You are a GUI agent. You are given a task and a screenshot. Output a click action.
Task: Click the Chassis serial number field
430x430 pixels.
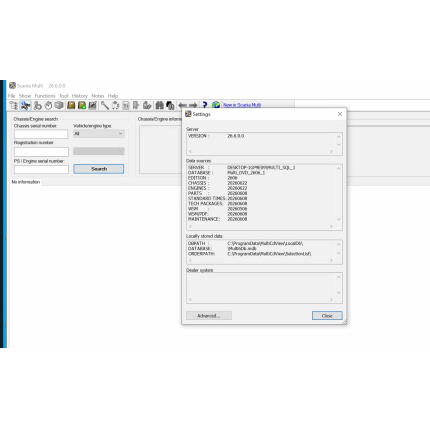pos(41,134)
